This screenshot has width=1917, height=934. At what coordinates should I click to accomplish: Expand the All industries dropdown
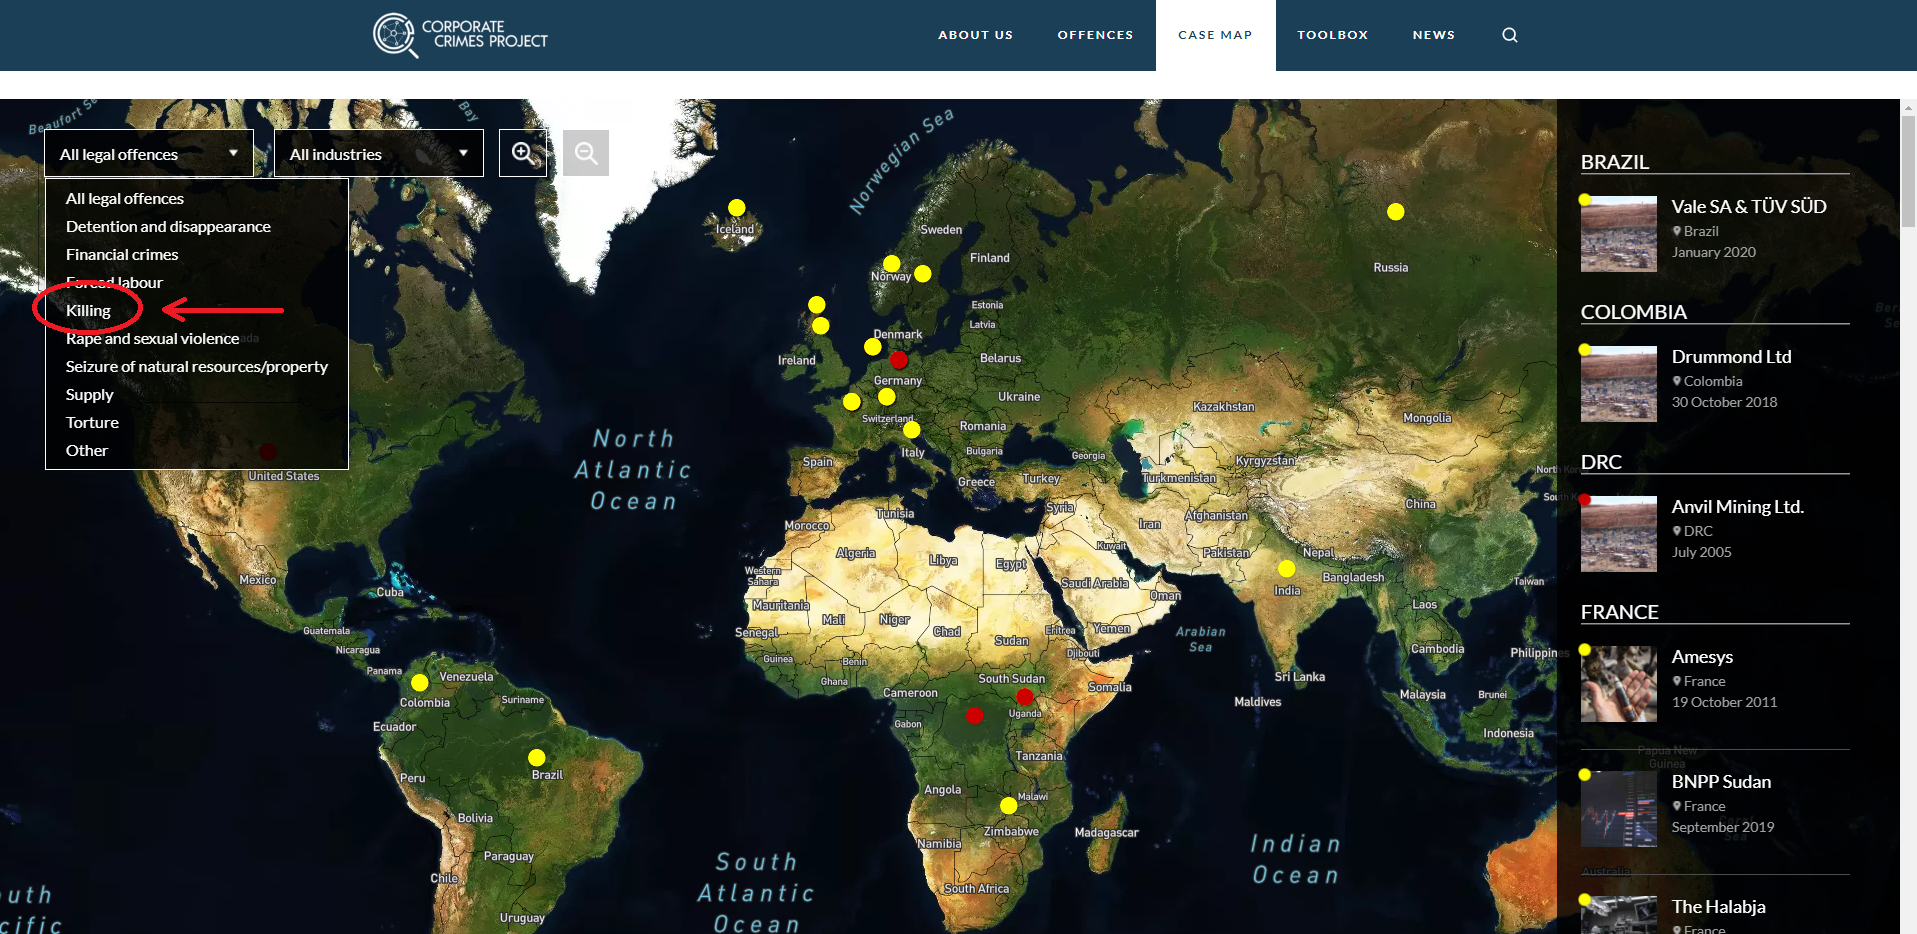pyautogui.click(x=378, y=154)
